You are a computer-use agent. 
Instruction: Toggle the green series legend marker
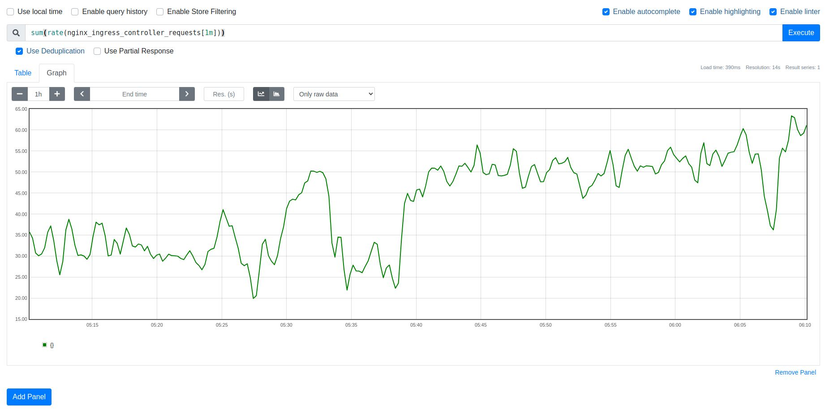pyautogui.click(x=45, y=345)
